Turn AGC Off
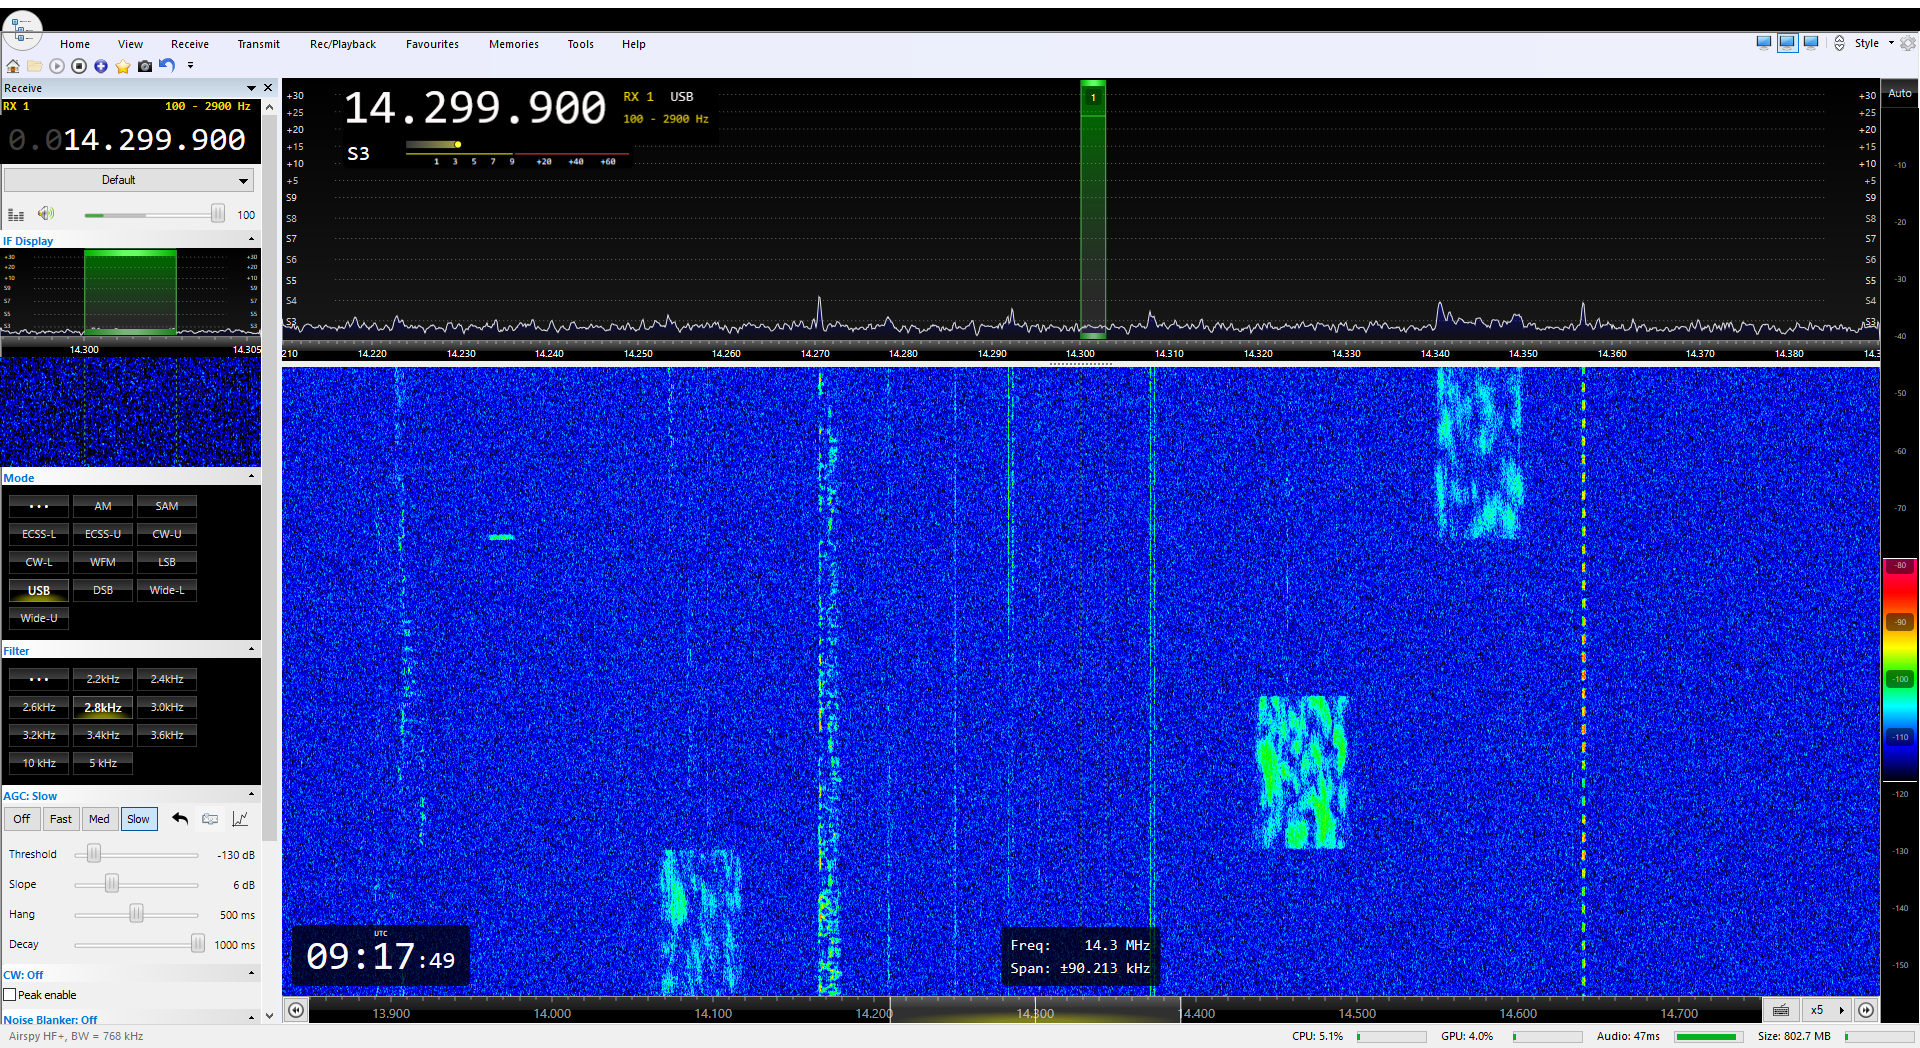1920x1048 pixels. coord(22,819)
